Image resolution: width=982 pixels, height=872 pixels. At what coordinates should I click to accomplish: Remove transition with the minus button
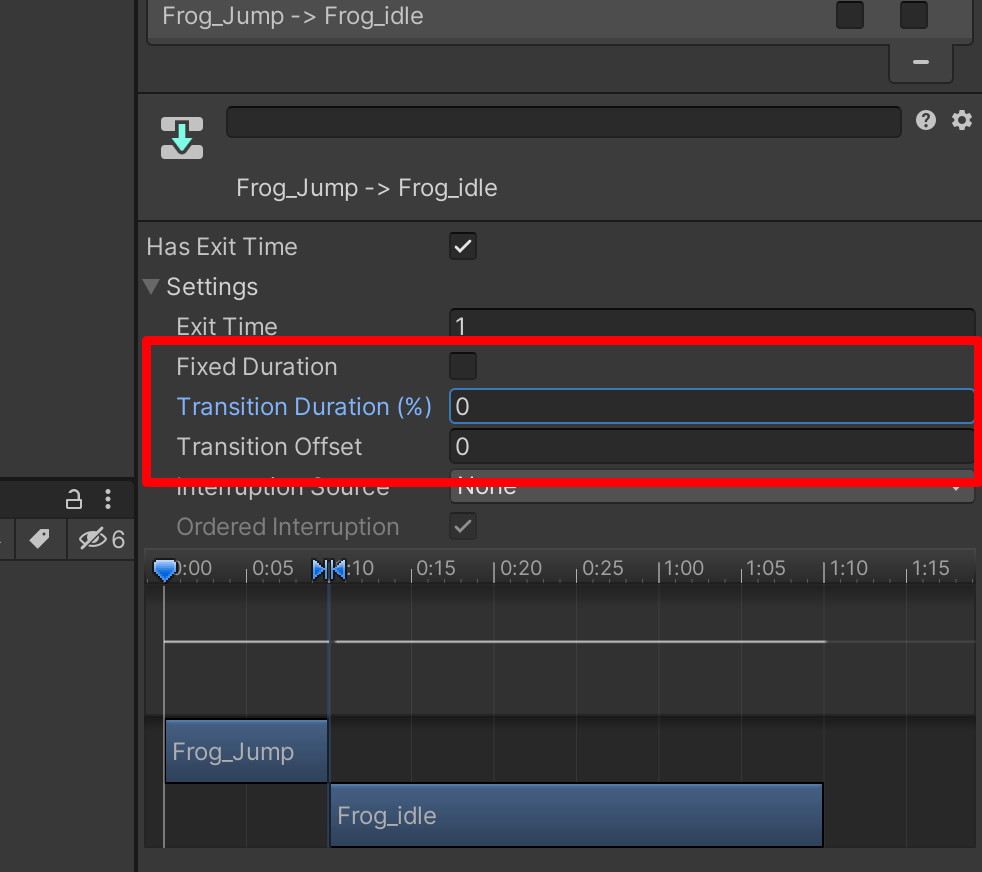(921, 62)
